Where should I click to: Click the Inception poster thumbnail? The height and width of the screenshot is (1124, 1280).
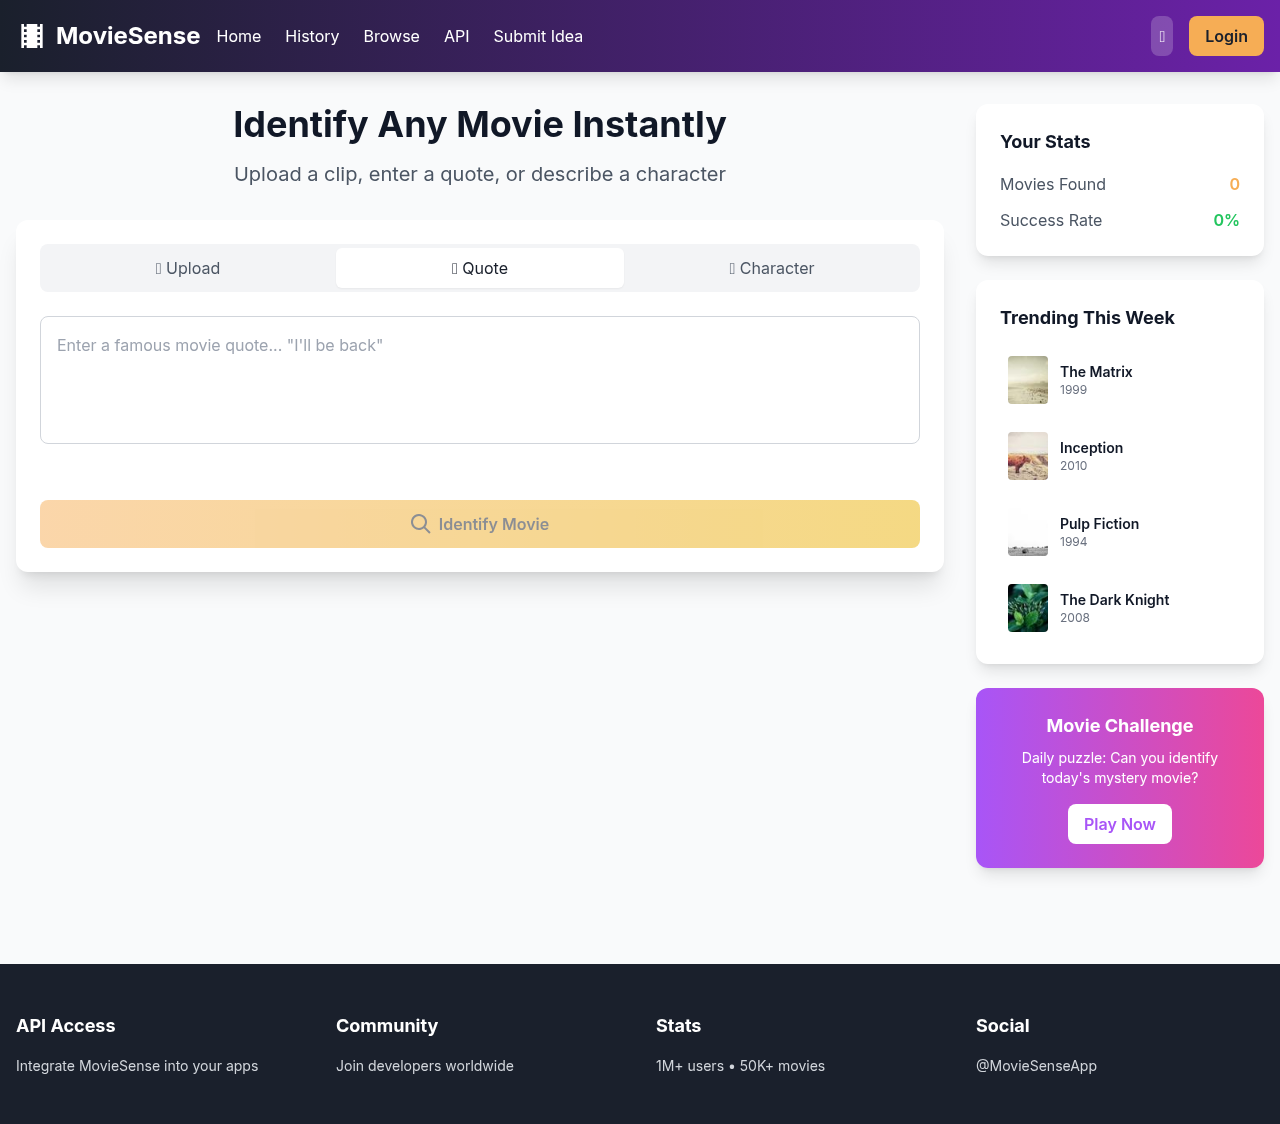coord(1027,456)
